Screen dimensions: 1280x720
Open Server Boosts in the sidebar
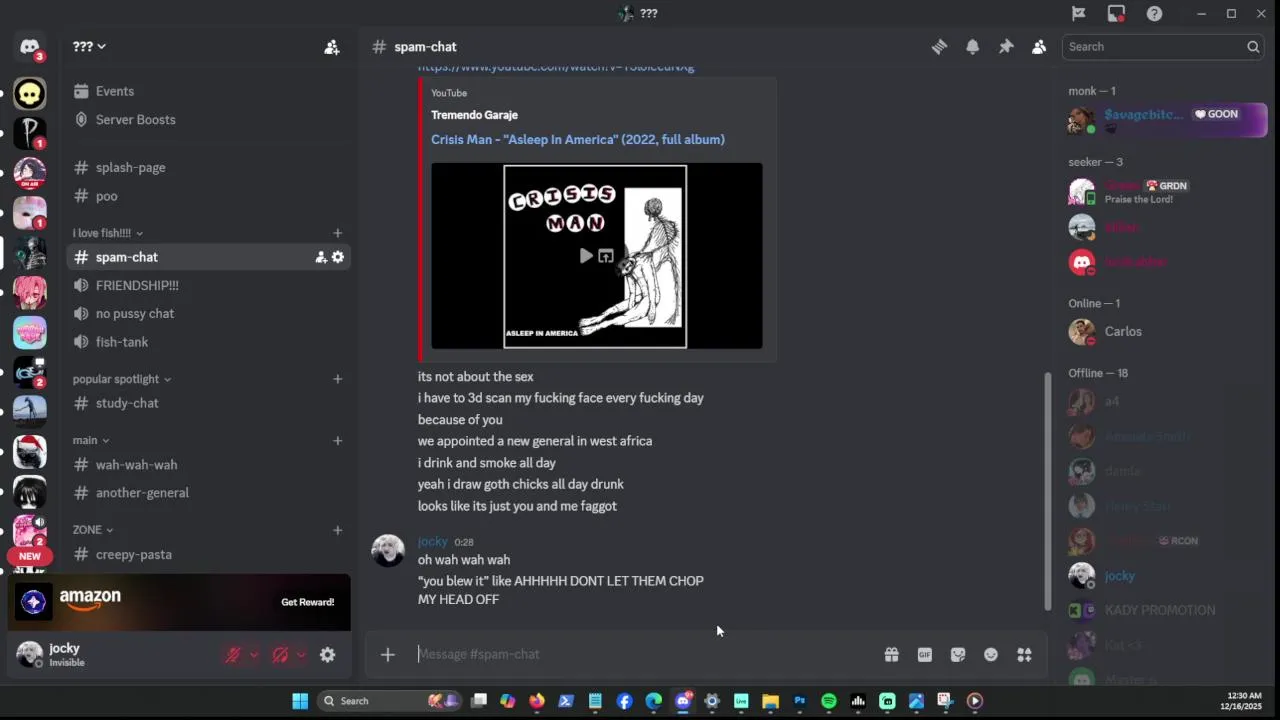point(208,119)
